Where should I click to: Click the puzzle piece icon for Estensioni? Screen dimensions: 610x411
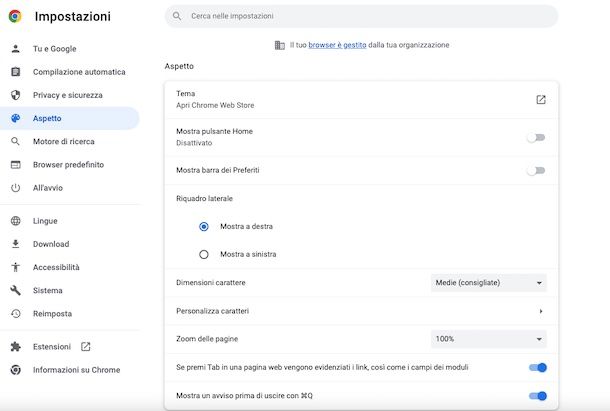(x=16, y=346)
